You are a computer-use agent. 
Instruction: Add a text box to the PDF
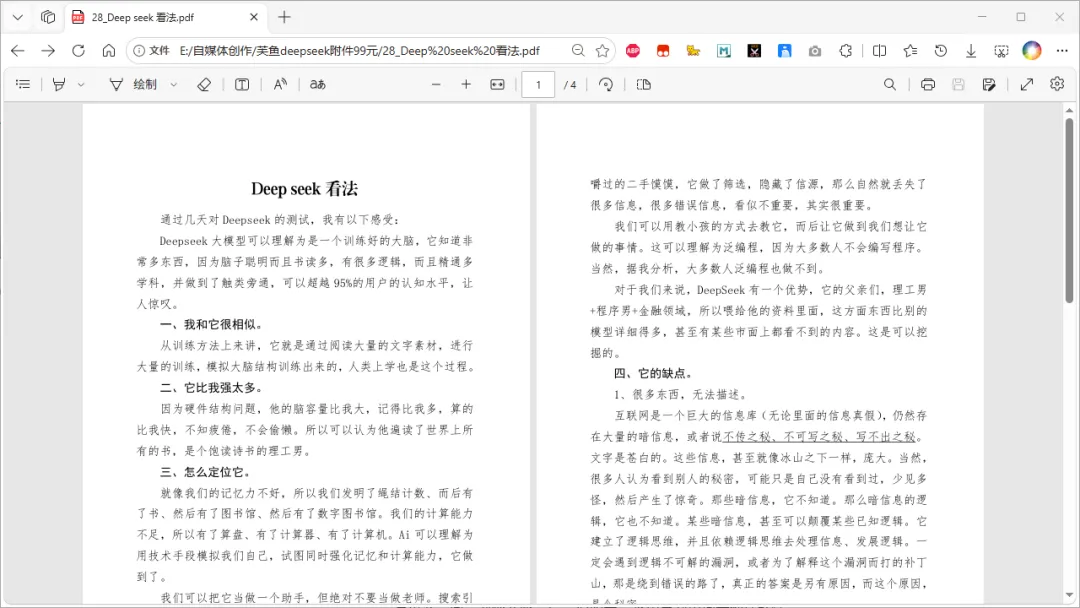[x=242, y=84]
